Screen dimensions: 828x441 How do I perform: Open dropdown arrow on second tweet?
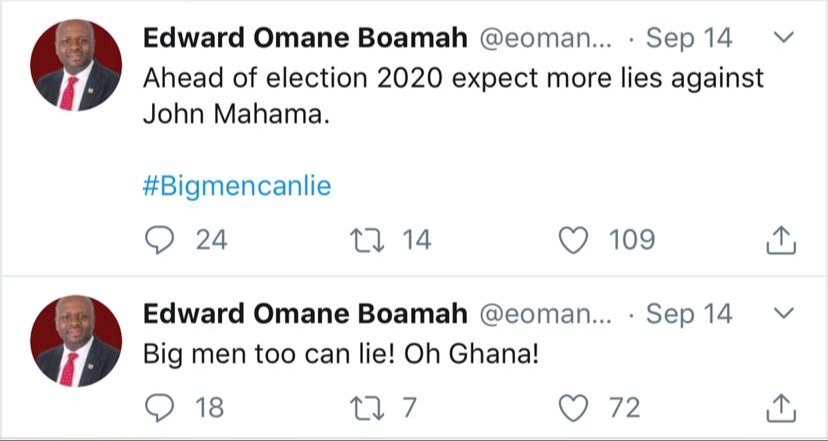(785, 313)
